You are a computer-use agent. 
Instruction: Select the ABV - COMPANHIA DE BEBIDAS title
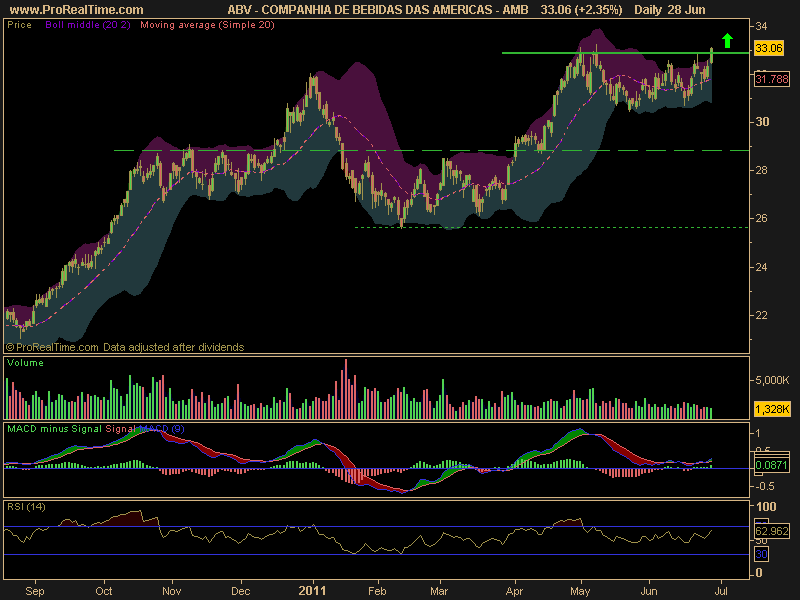click(x=378, y=10)
